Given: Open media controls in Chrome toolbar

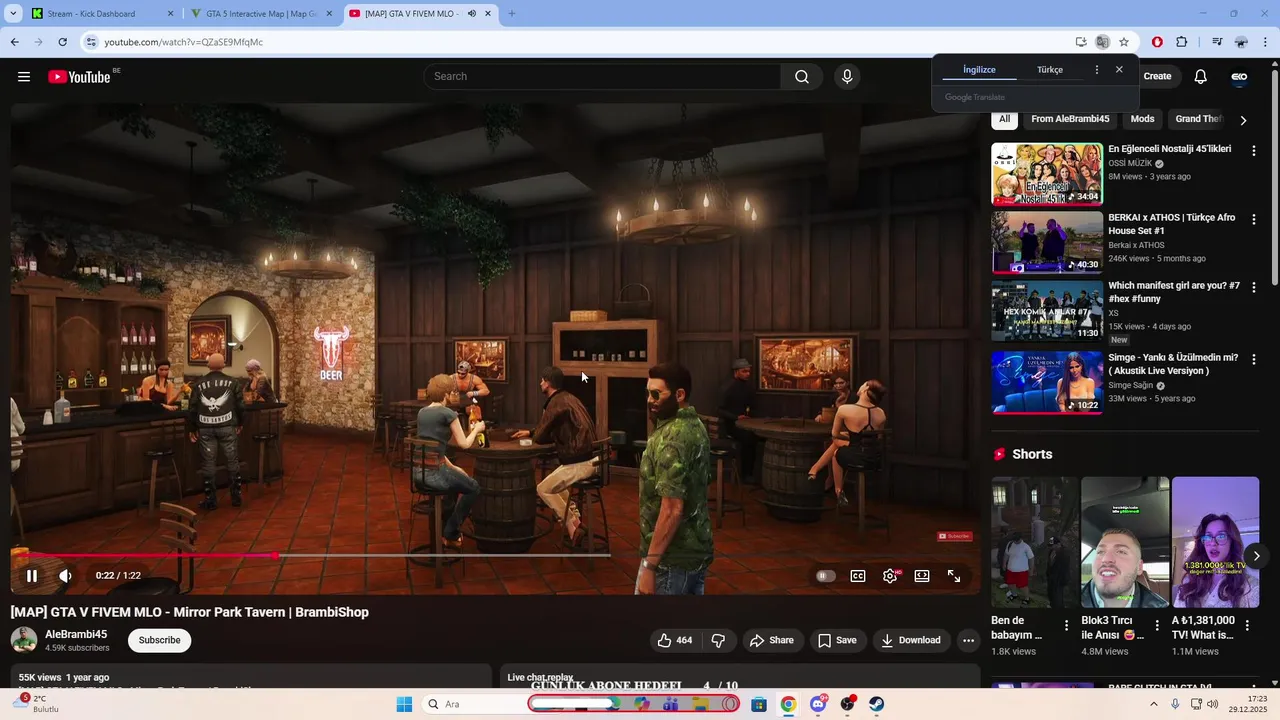Looking at the screenshot, I should coord(1217,42).
